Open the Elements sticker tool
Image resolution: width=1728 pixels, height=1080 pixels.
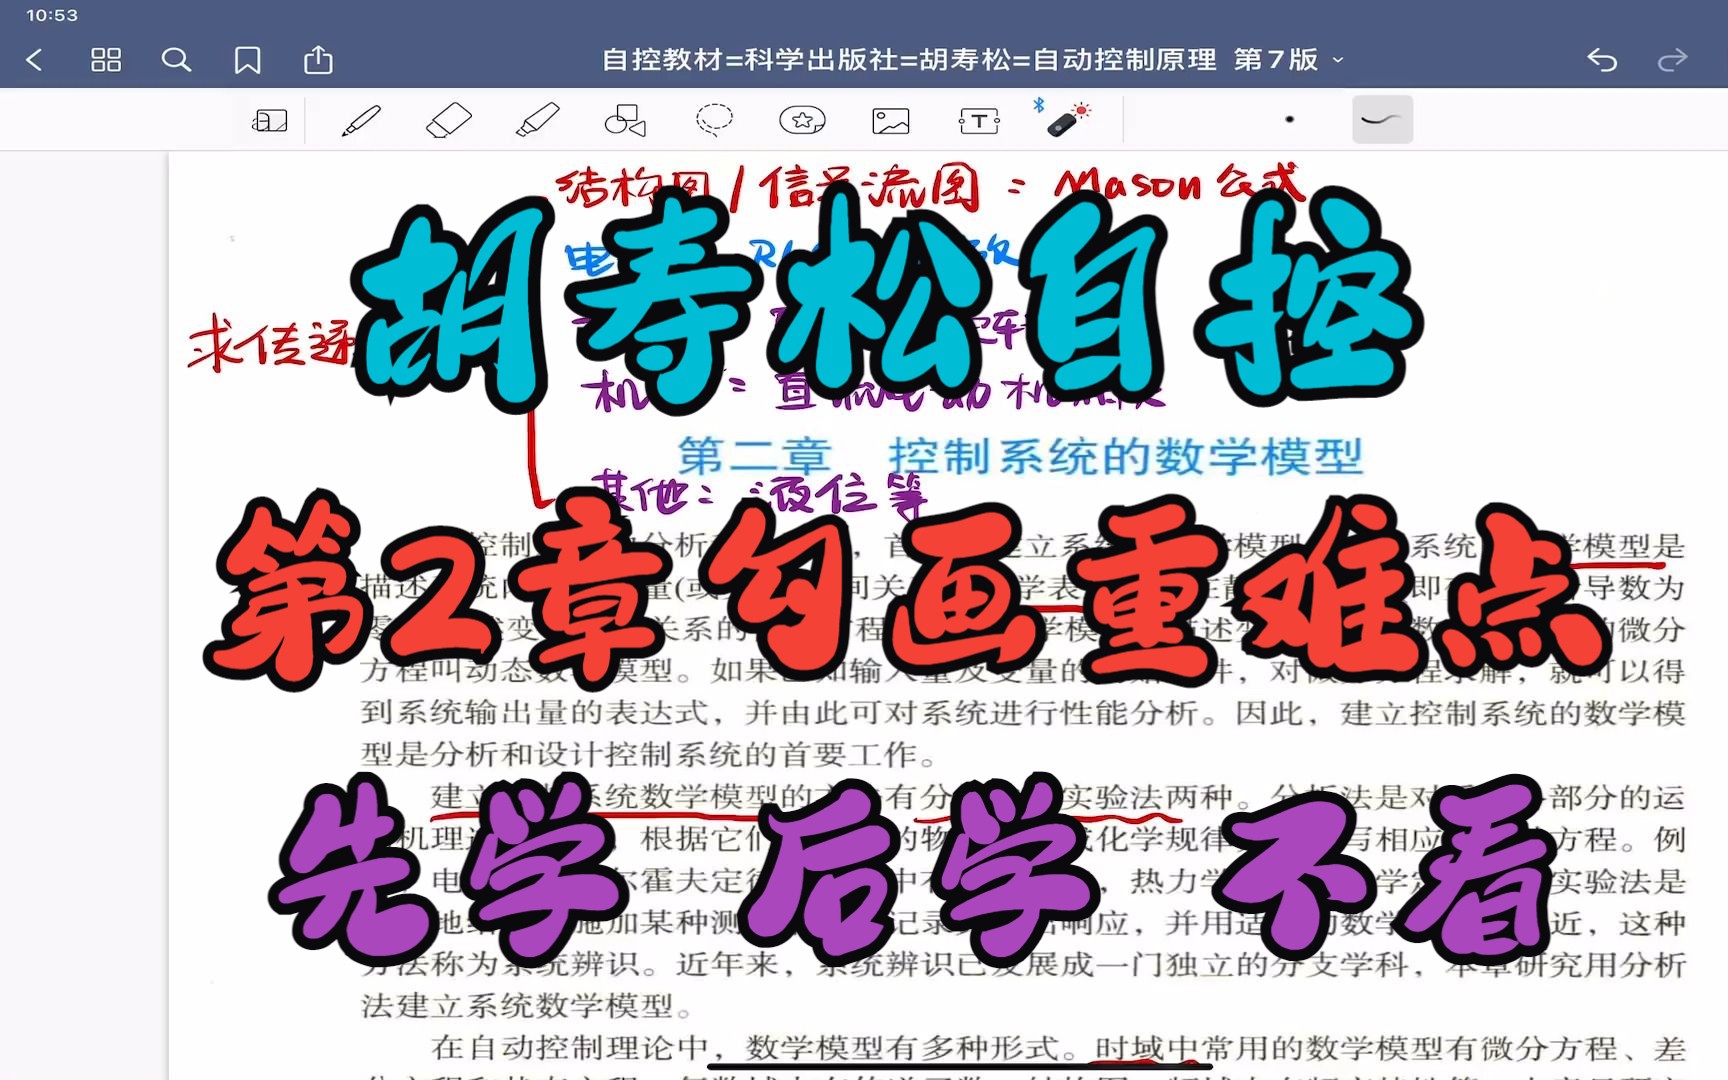point(801,119)
